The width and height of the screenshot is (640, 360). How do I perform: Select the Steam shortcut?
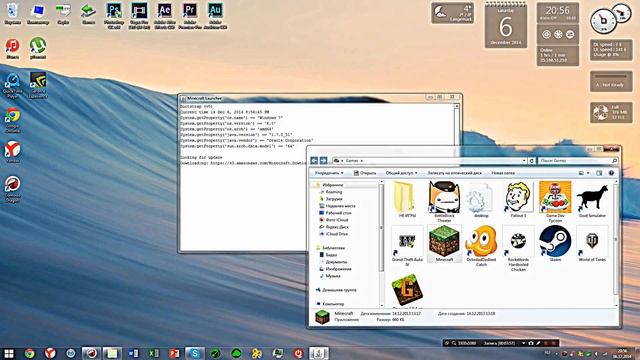[x=555, y=244]
